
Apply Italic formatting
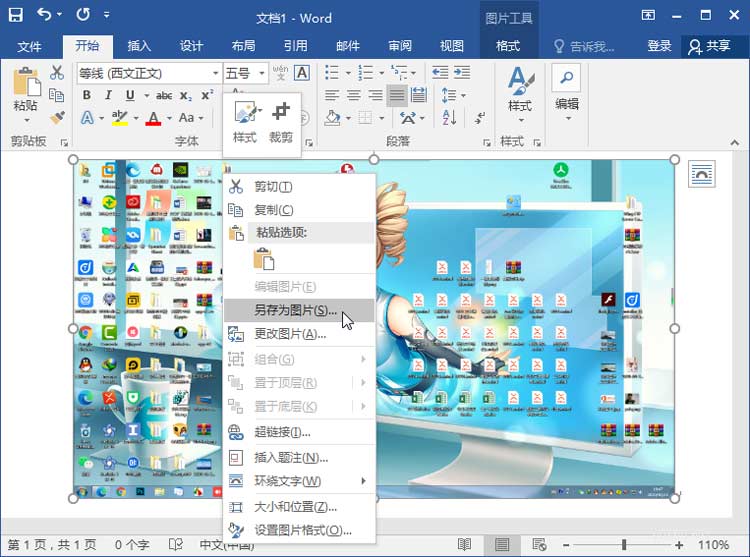pos(108,95)
